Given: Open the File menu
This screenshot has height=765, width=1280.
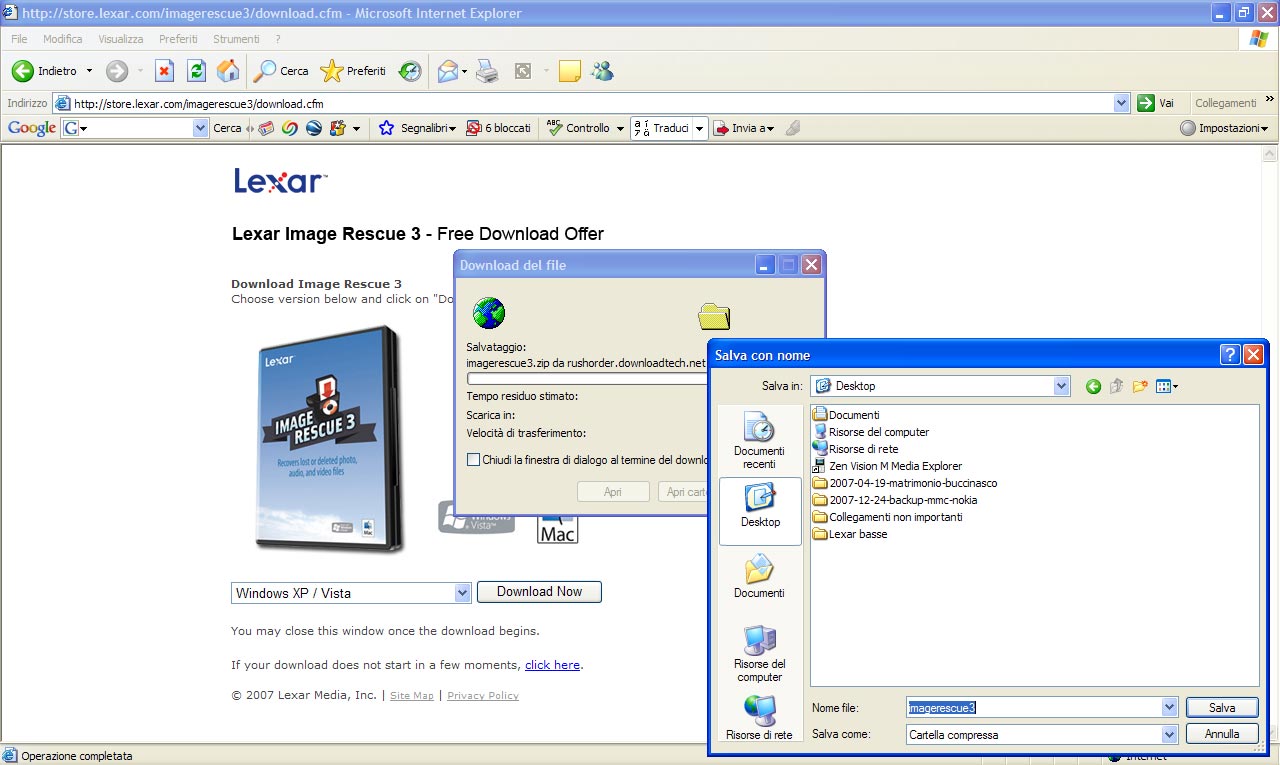Looking at the screenshot, I should (x=19, y=39).
